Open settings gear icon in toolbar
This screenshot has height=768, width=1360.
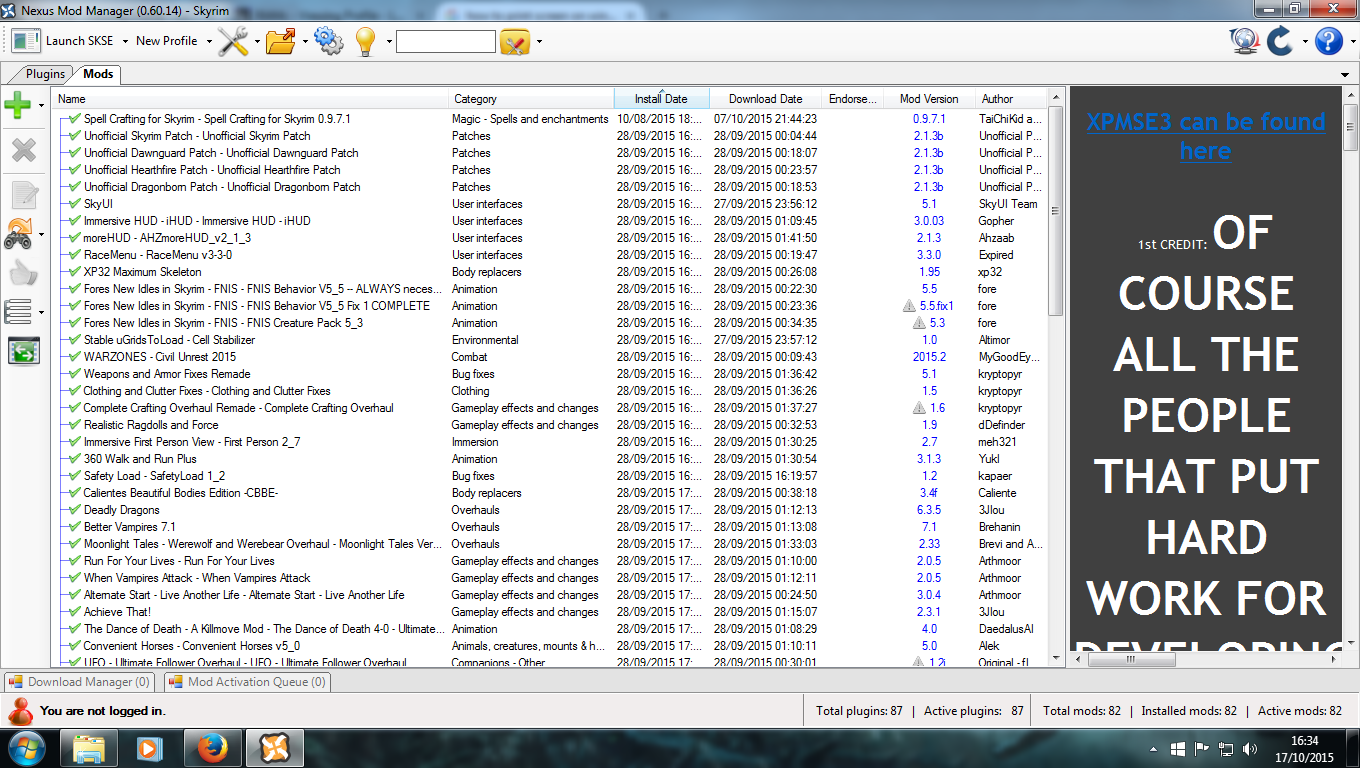[x=328, y=41]
